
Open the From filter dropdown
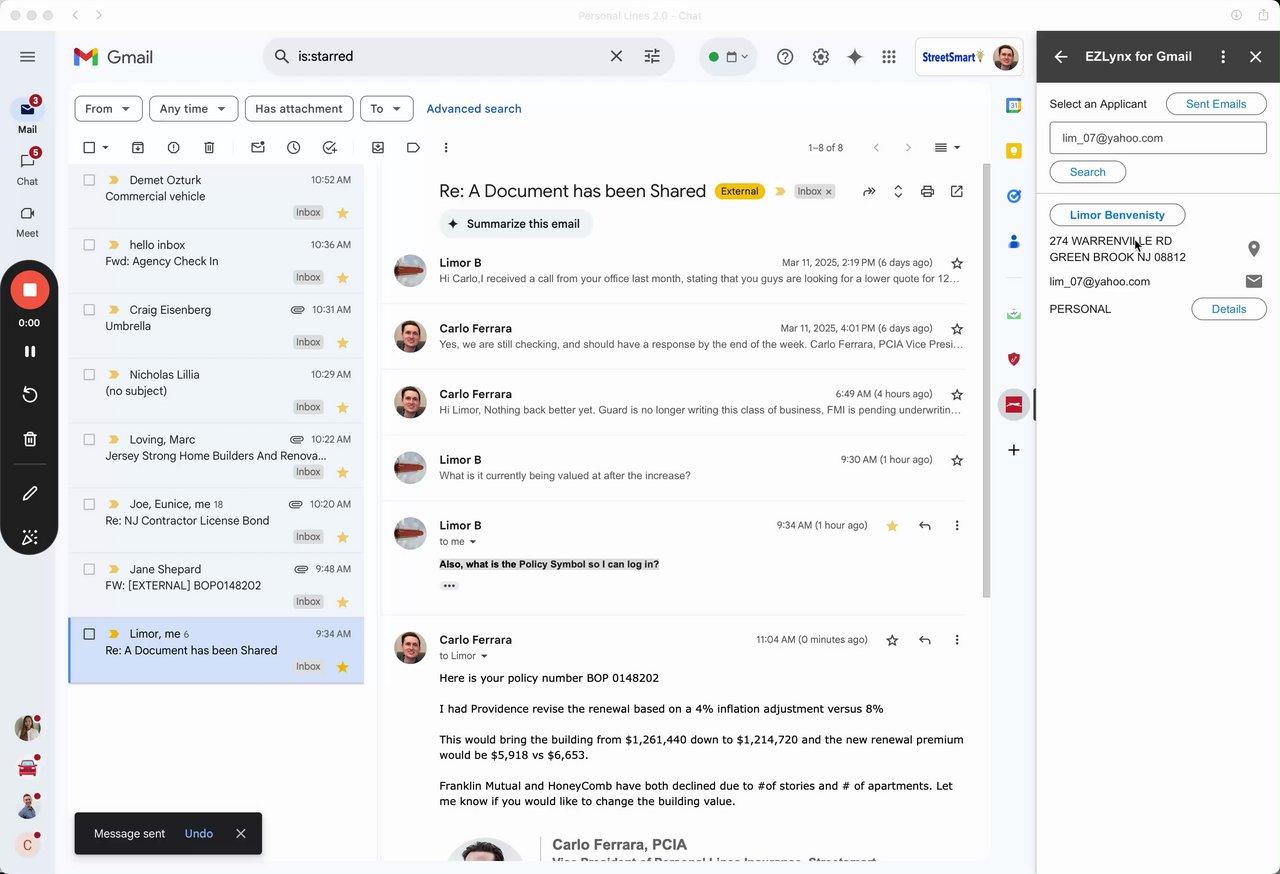(x=108, y=109)
